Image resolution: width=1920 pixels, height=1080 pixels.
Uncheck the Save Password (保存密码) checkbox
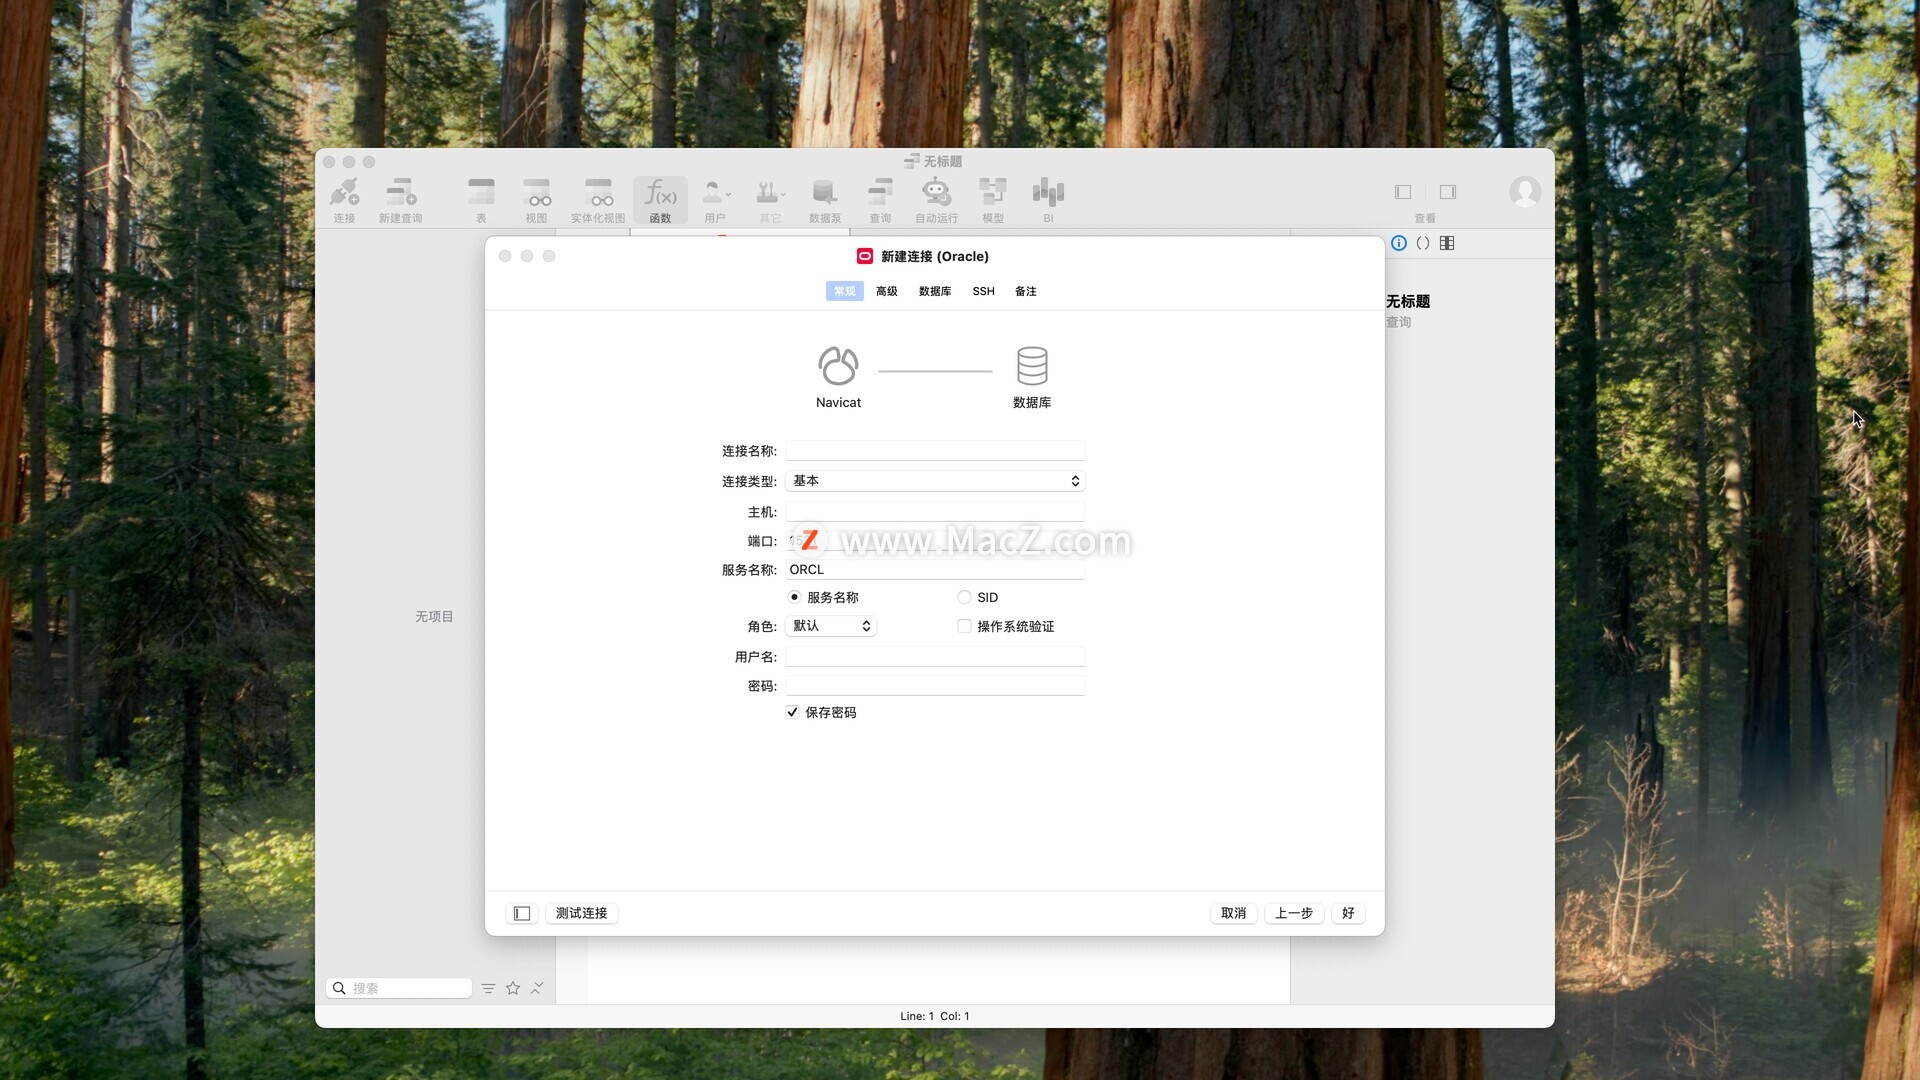[792, 712]
